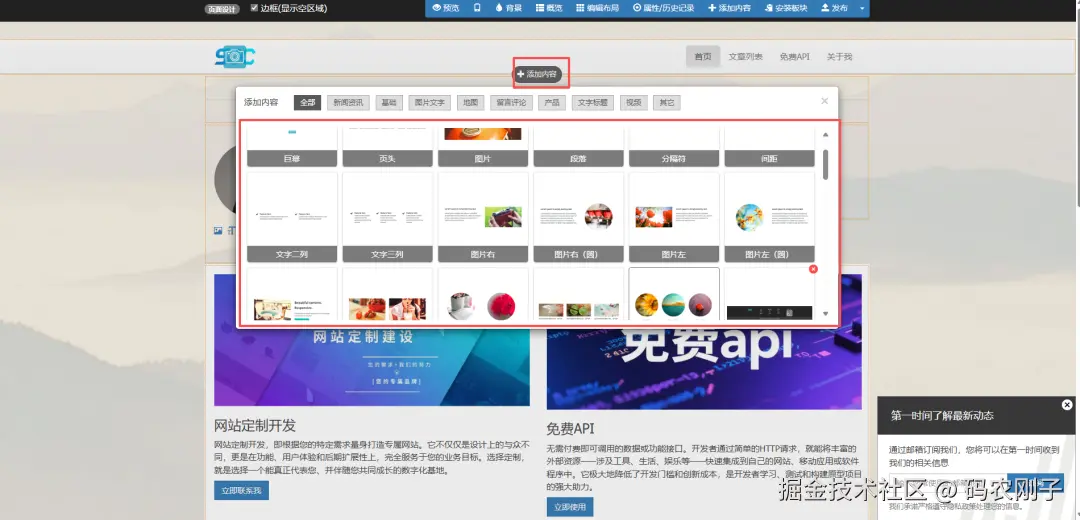The height and width of the screenshot is (520, 1080).
Task: Select thumbnail with dark footer bar
Action: [x=769, y=296]
